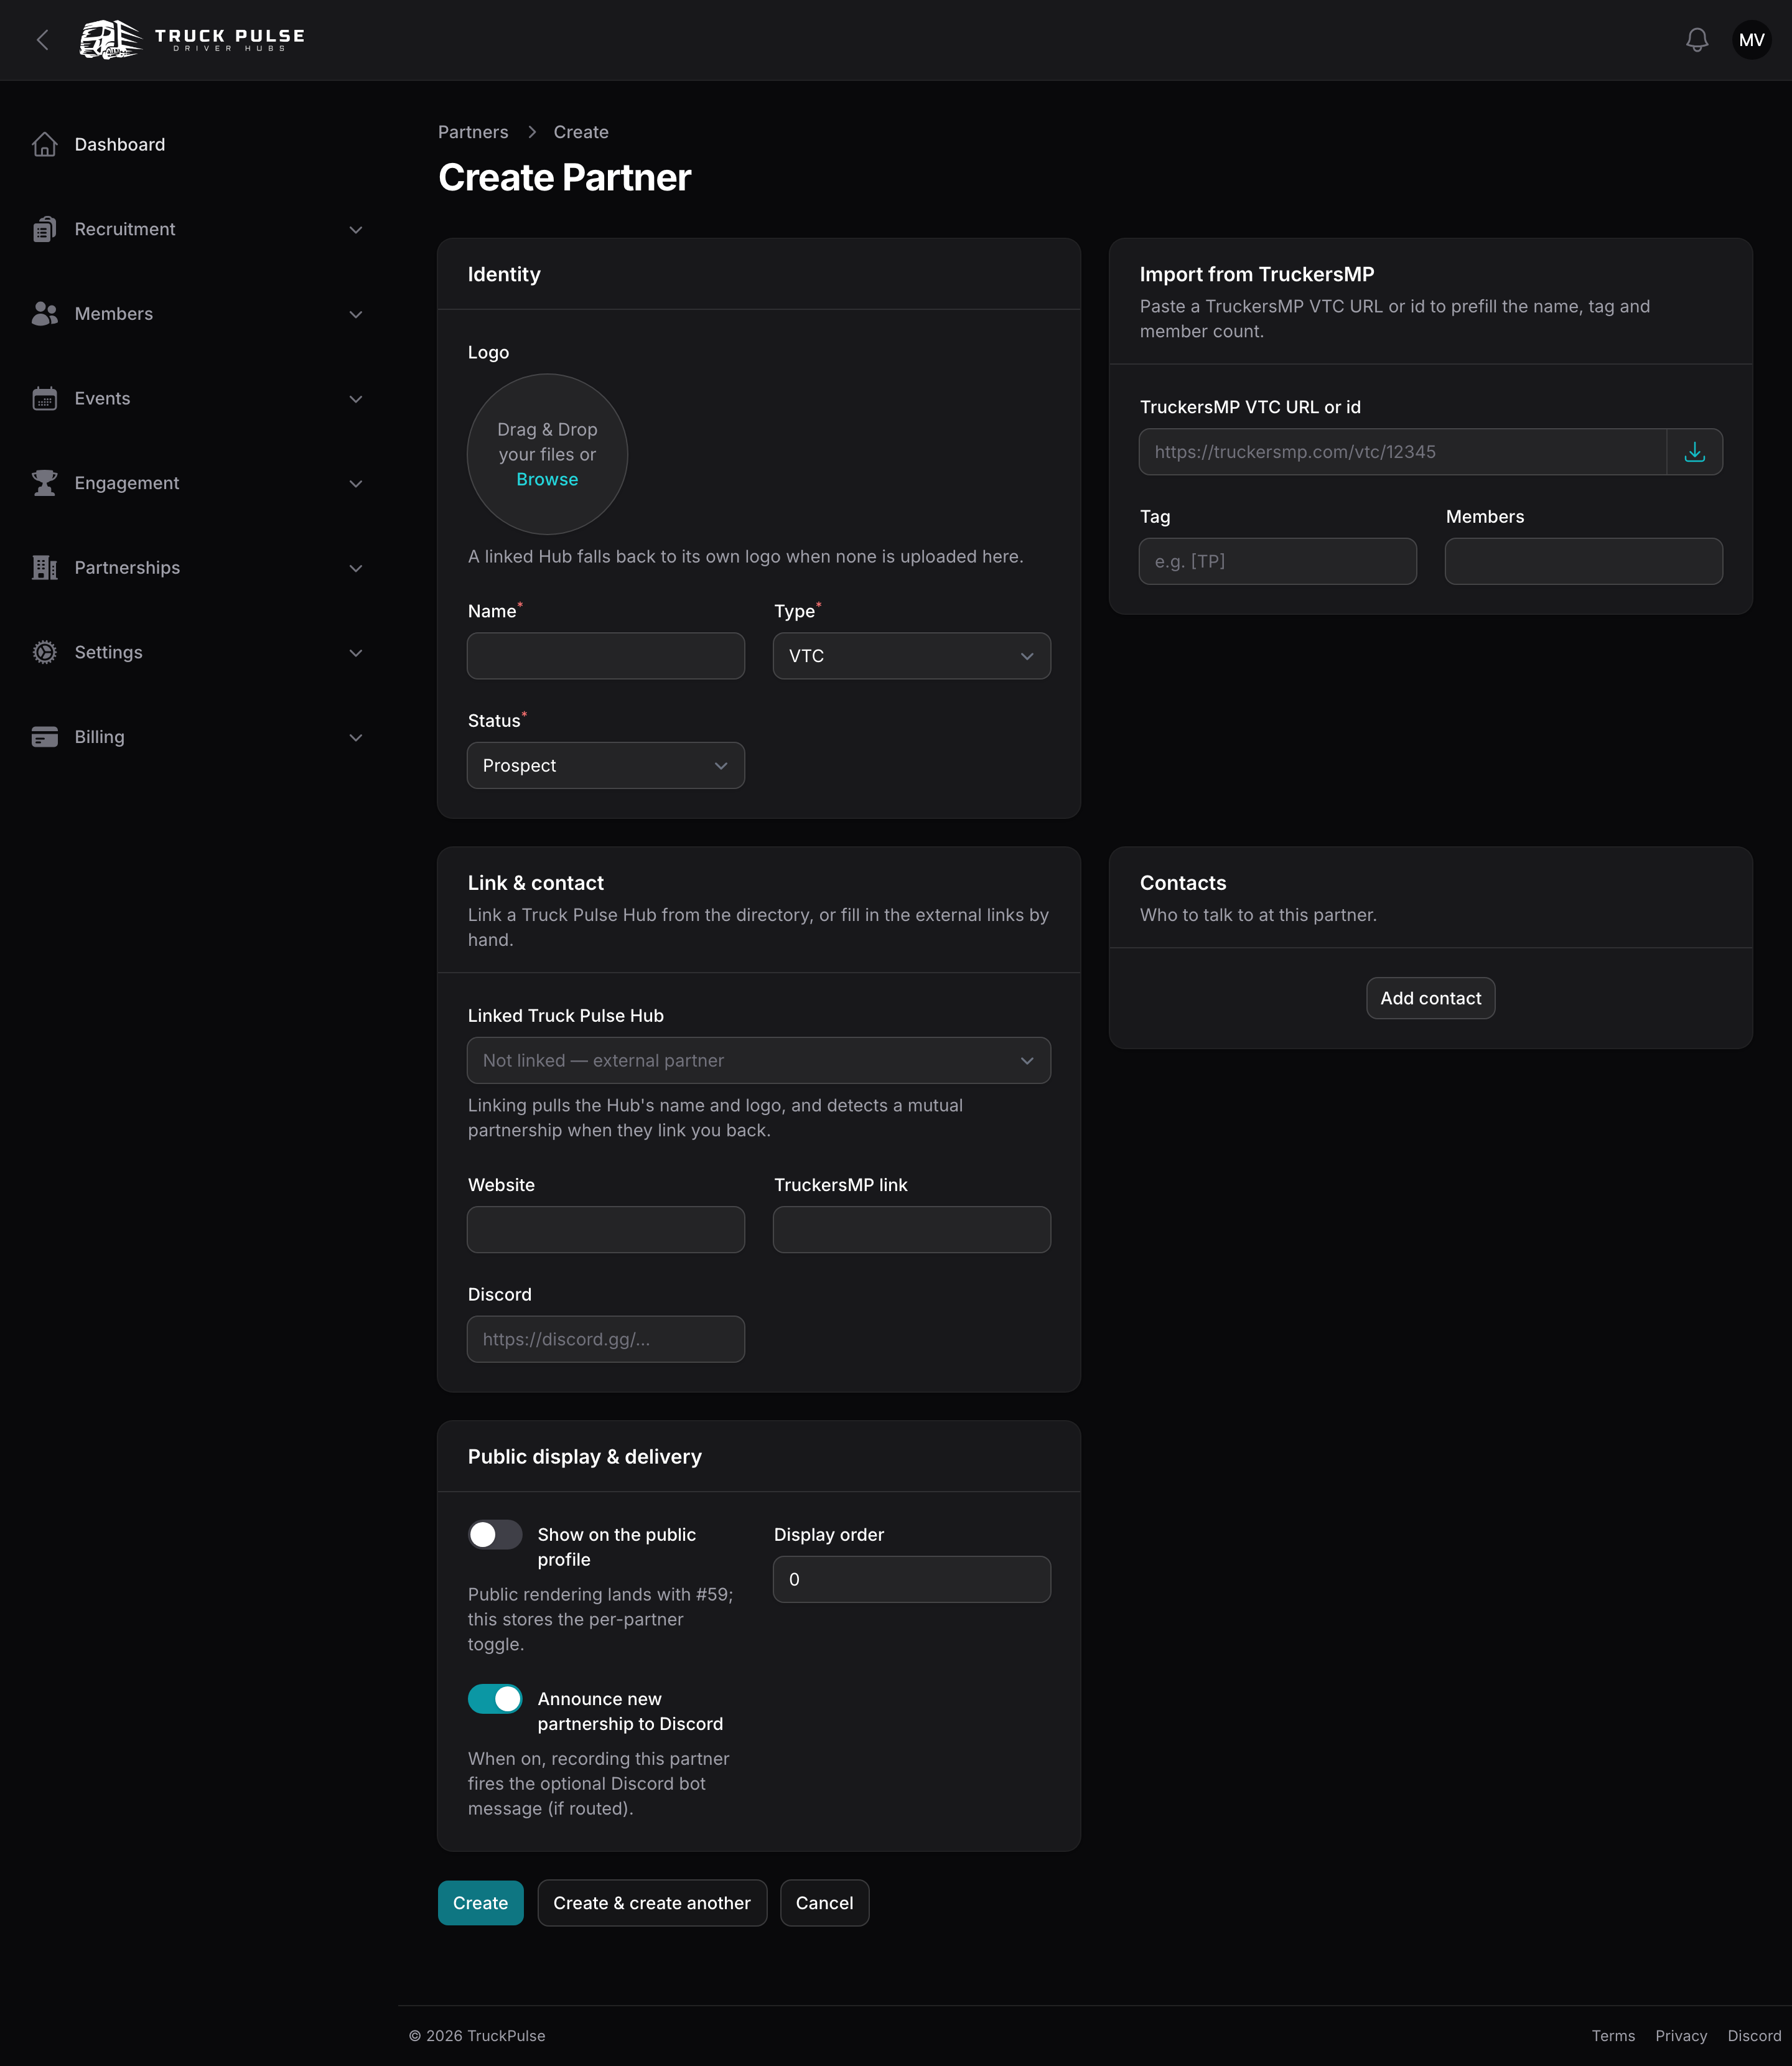The image size is (1792, 2066).
Task: Click the logo drag and drop circle
Action: 547,454
